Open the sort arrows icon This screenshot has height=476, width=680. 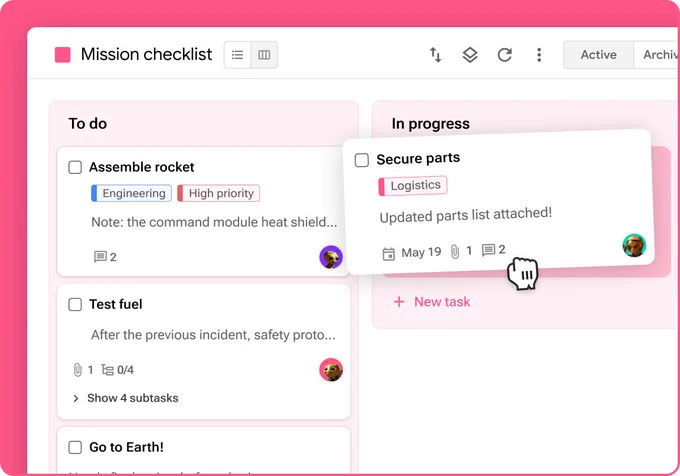click(435, 55)
